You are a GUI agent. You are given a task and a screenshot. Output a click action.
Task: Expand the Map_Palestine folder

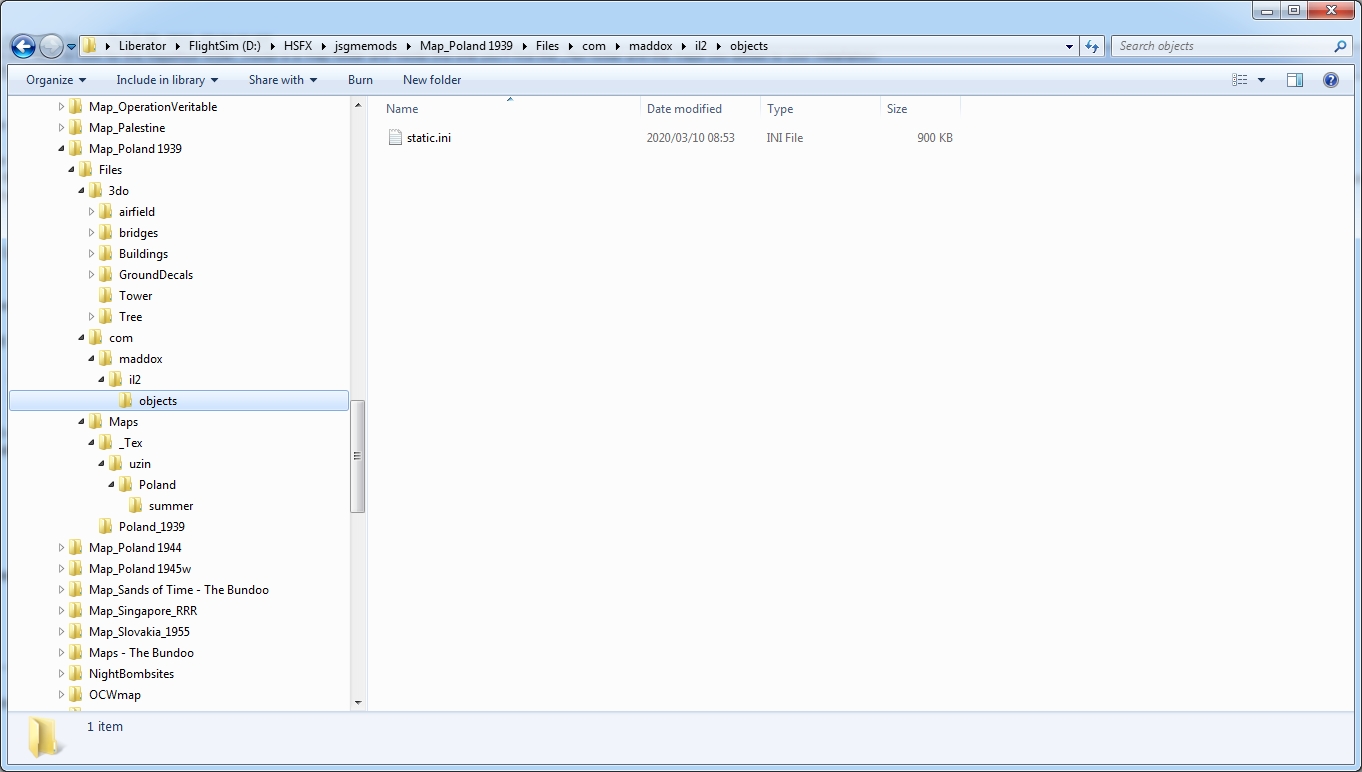click(61, 128)
